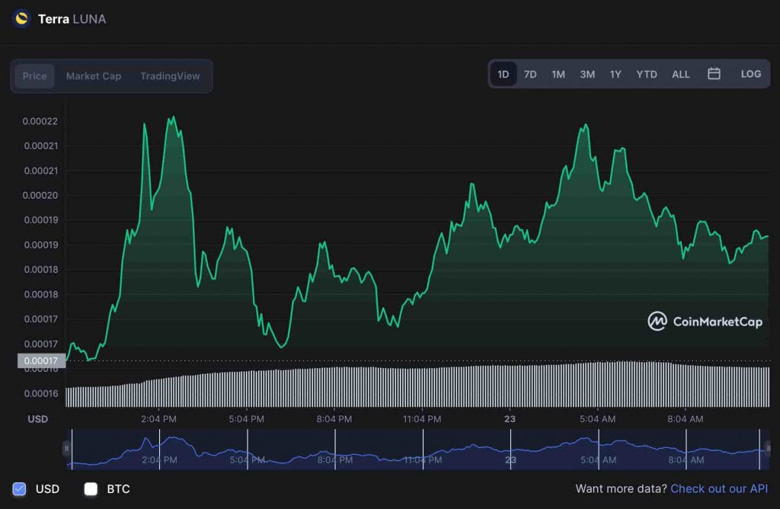
Task: Open the calendar date picker icon
Action: (x=714, y=74)
